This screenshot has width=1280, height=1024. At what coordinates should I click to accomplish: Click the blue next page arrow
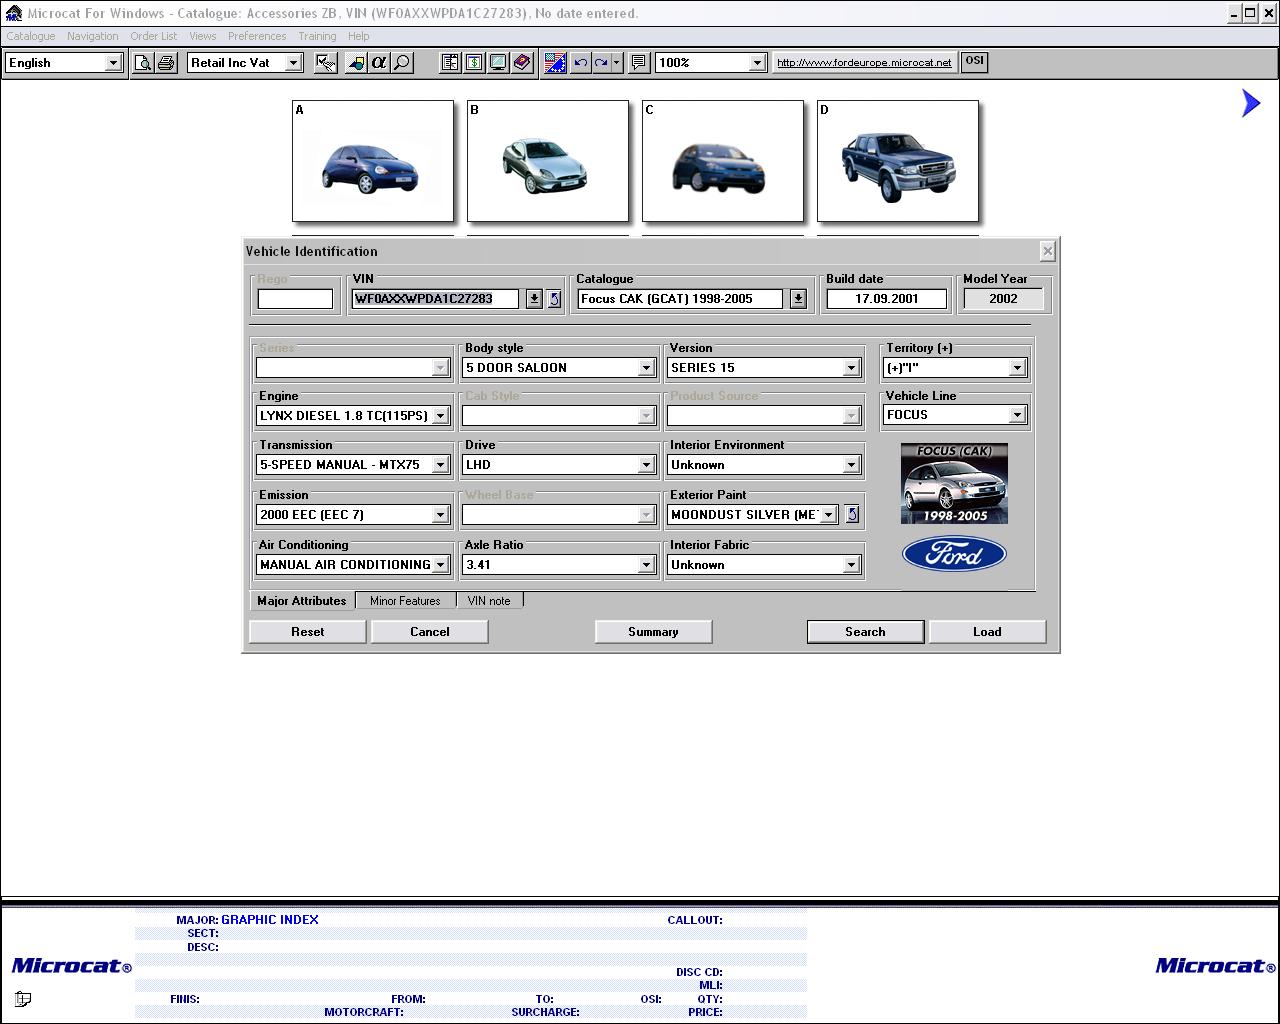(1251, 103)
